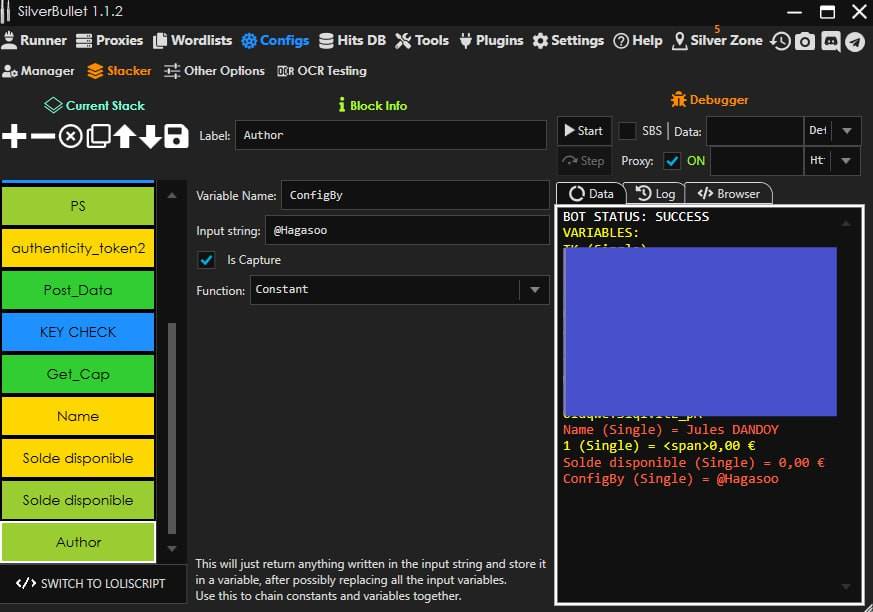The width and height of the screenshot is (873, 612).
Task: Remove selected block with minus icon
Action: [x=42, y=136]
